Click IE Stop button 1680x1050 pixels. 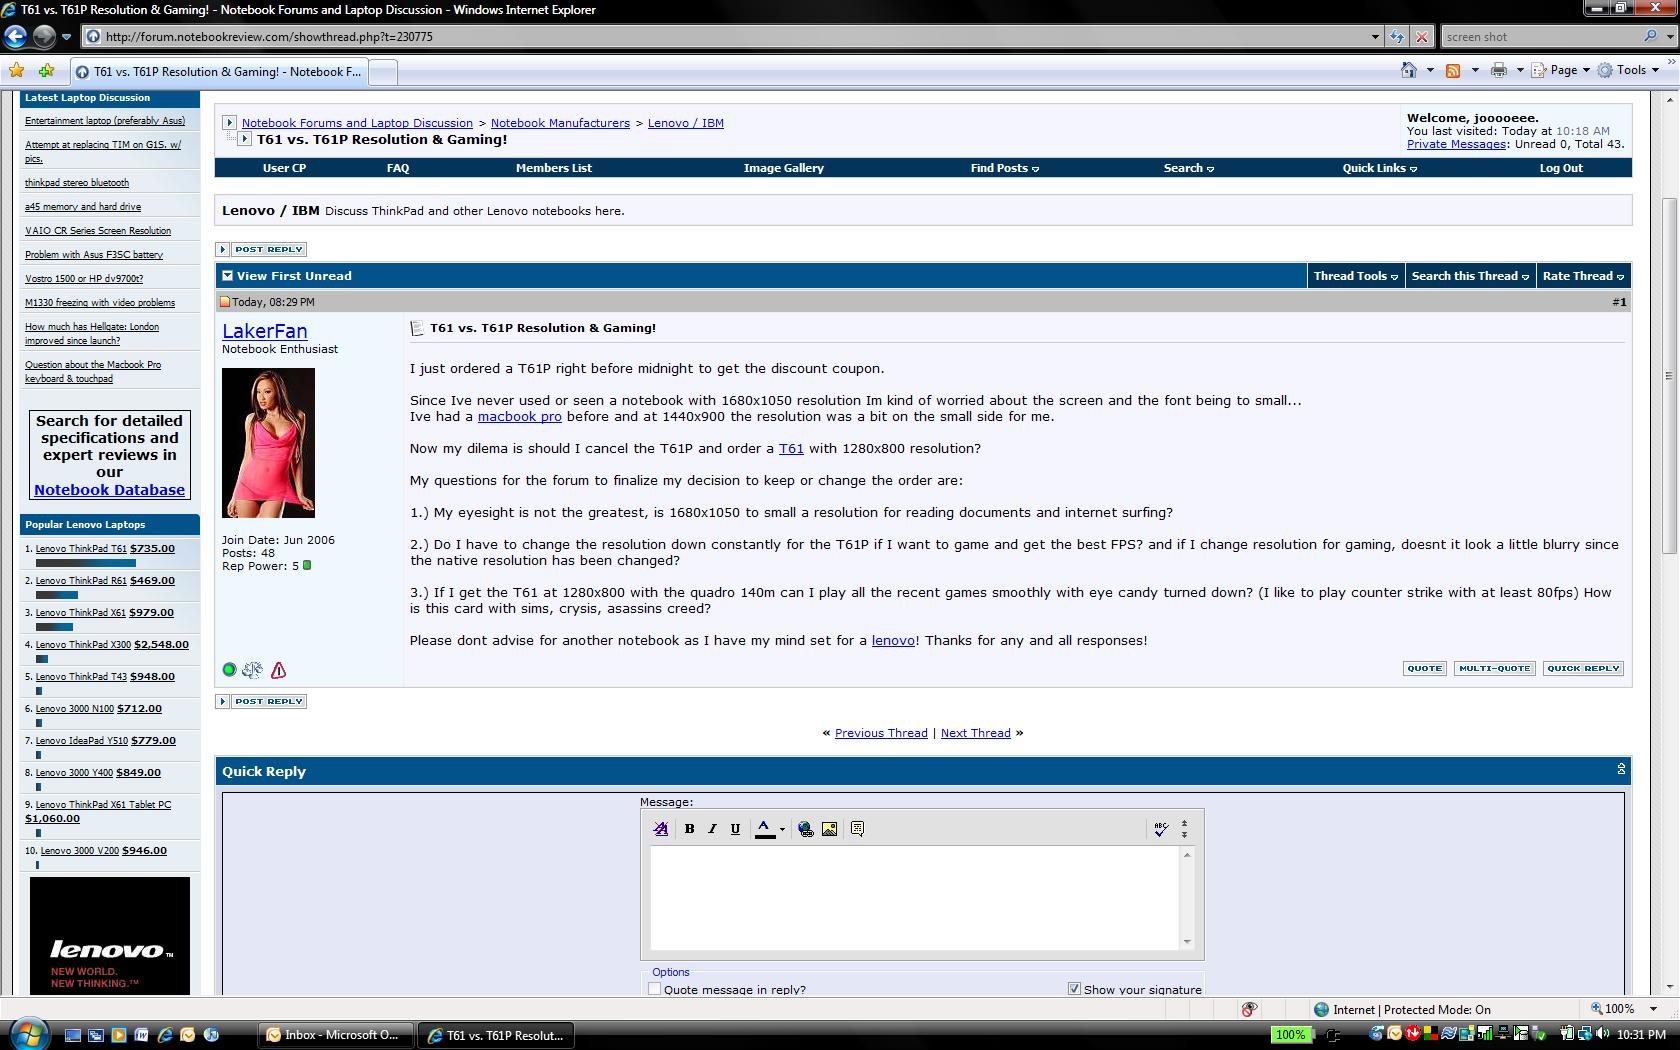[1421, 37]
